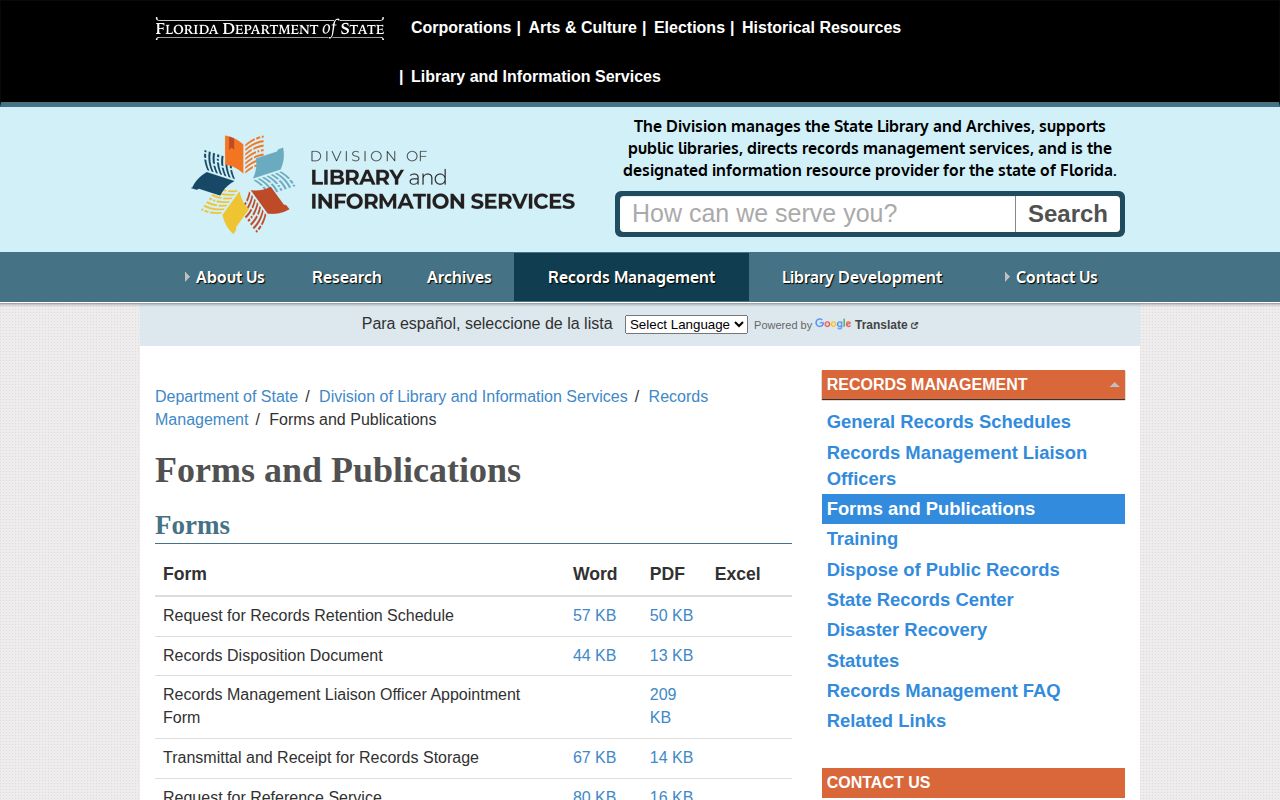Open General Records Schedules sidebar link

coord(948,422)
